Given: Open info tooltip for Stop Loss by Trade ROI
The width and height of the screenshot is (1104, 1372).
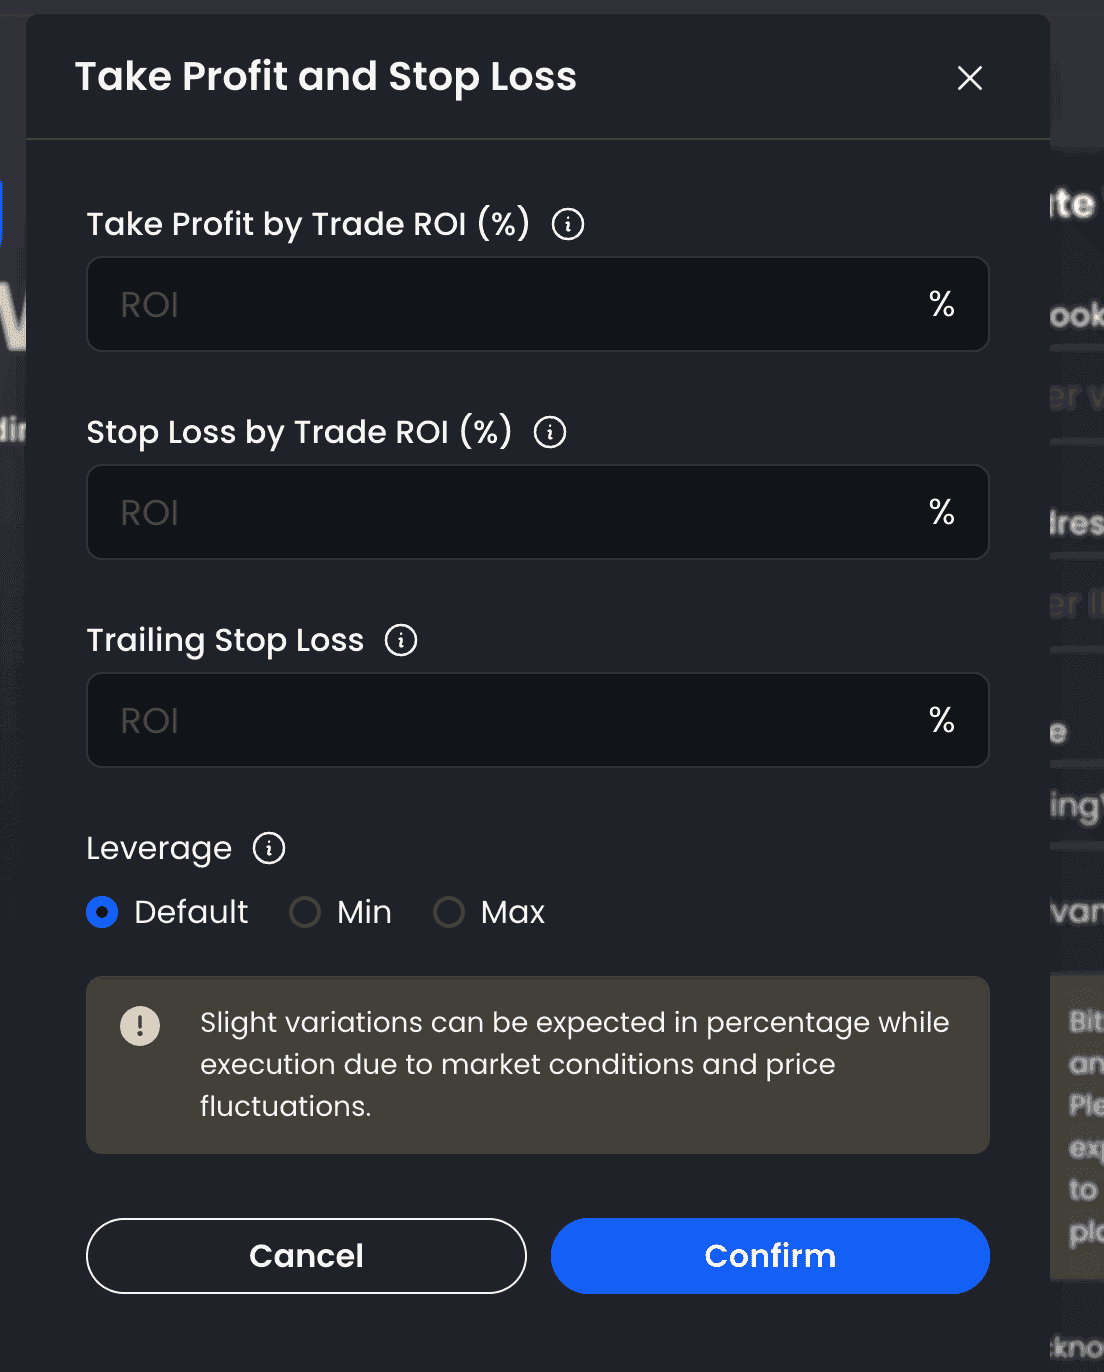Looking at the screenshot, I should pyautogui.click(x=550, y=432).
